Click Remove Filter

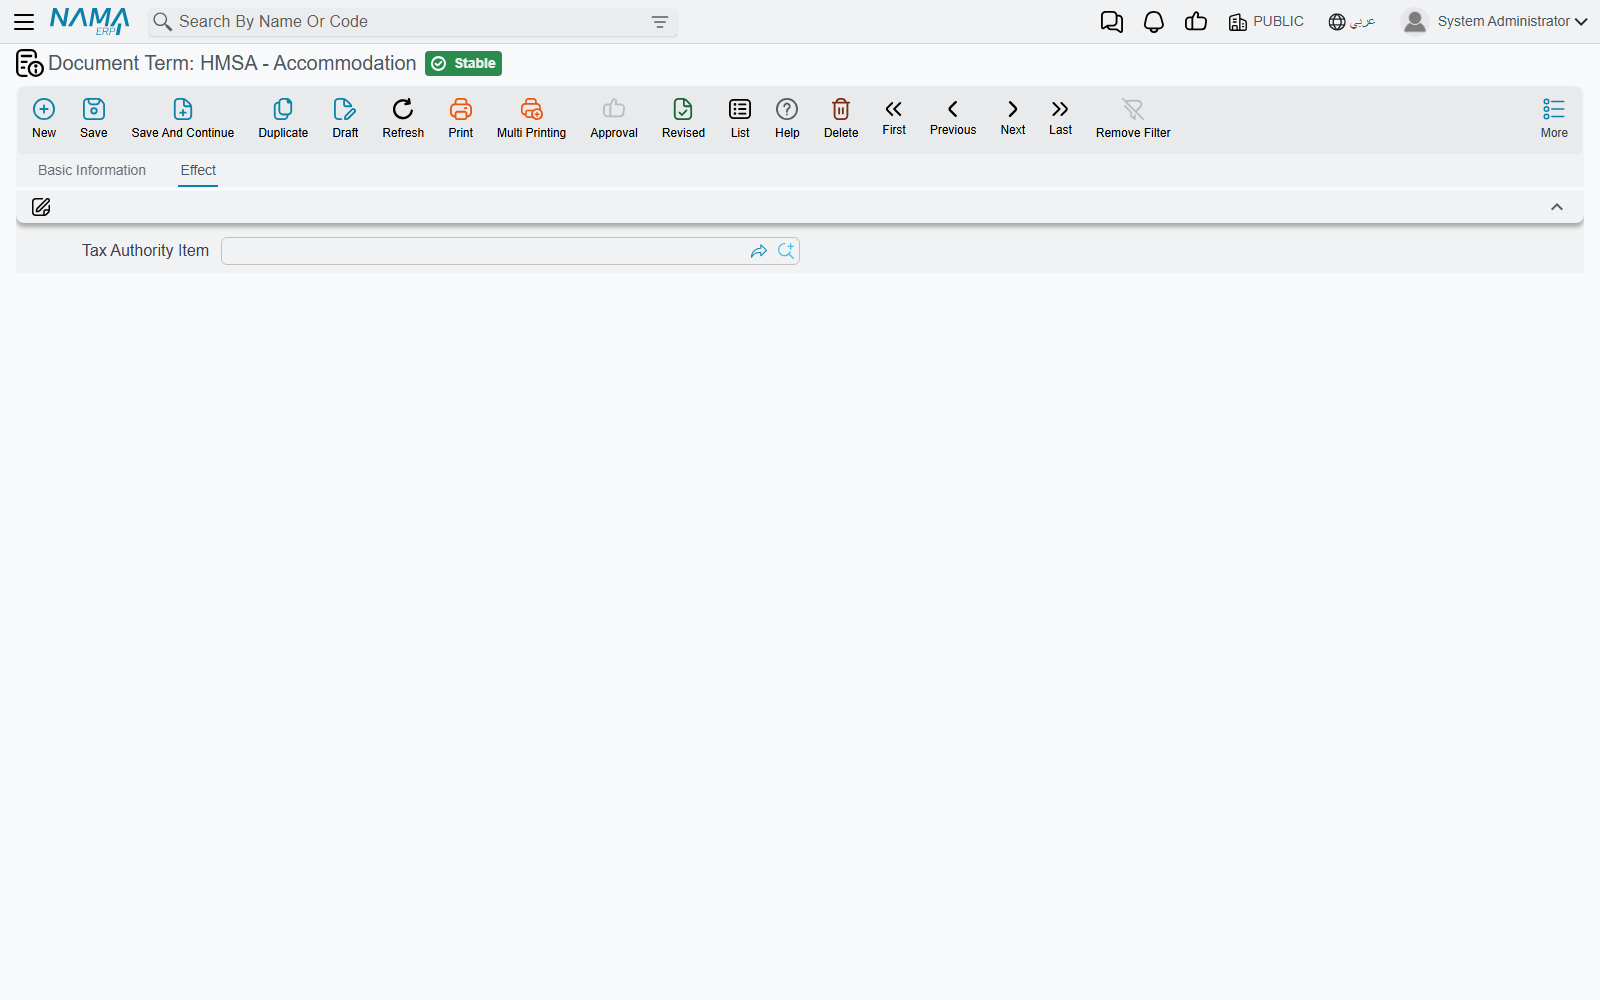(1133, 118)
